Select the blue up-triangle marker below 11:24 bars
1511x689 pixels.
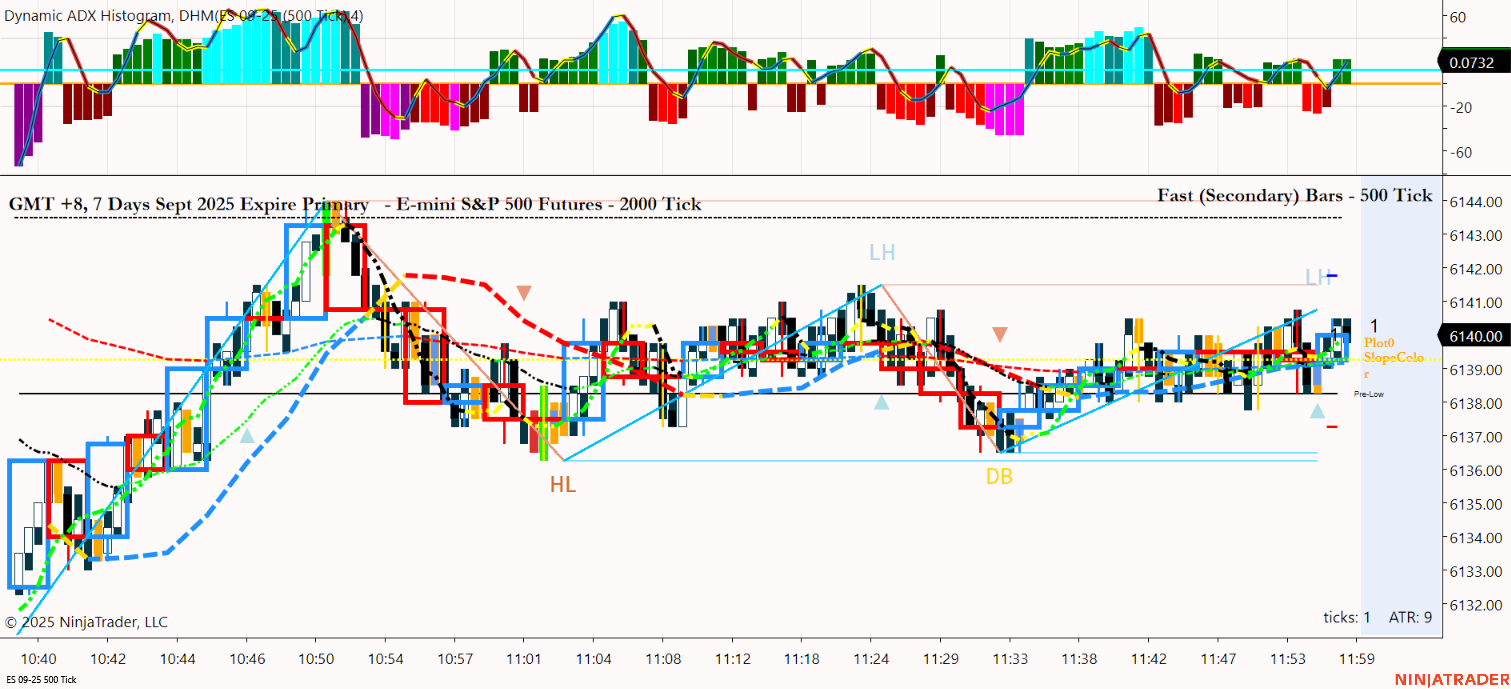click(x=881, y=403)
